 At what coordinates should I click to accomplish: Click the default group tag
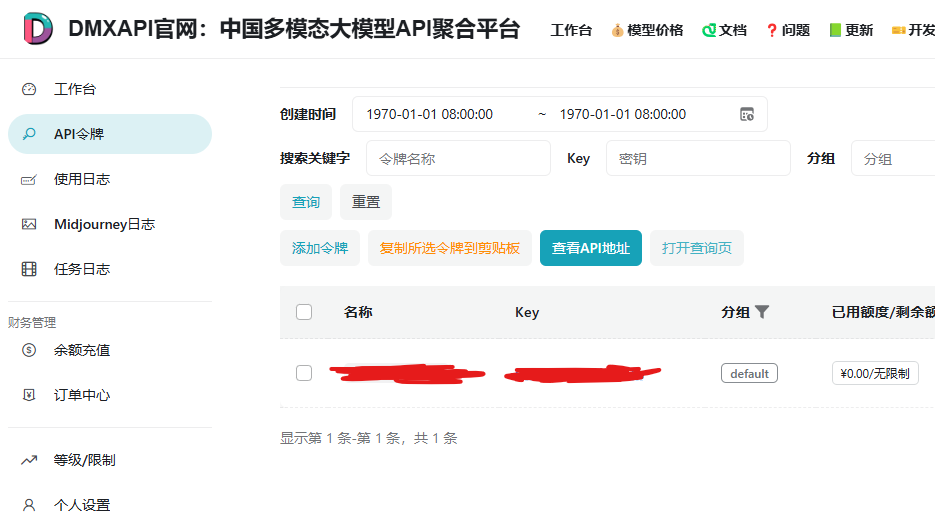tap(749, 373)
